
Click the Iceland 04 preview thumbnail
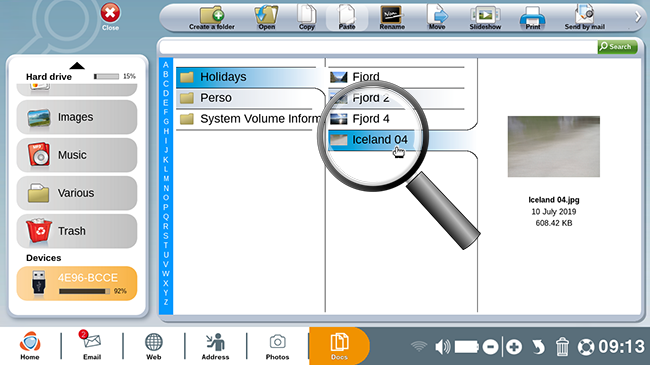553,146
